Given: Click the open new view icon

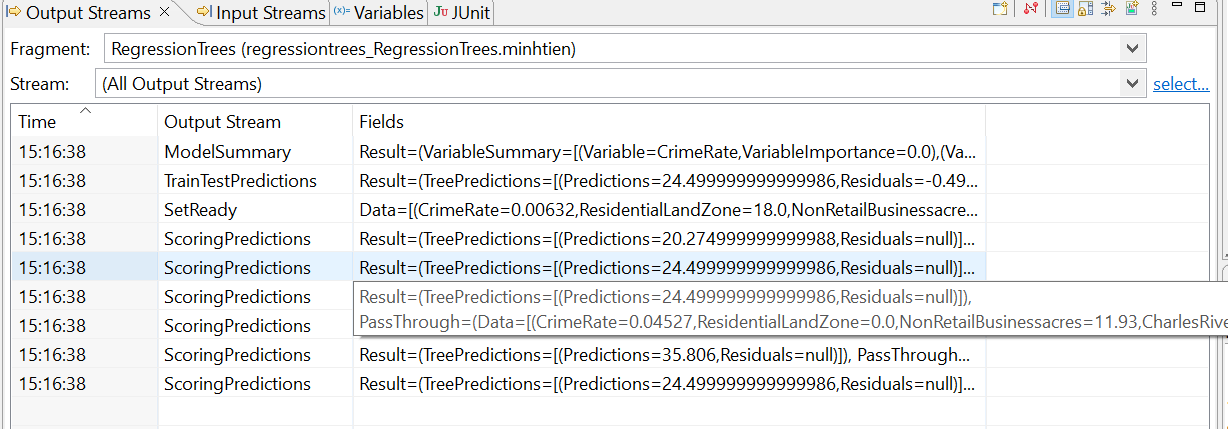Looking at the screenshot, I should (x=999, y=10).
